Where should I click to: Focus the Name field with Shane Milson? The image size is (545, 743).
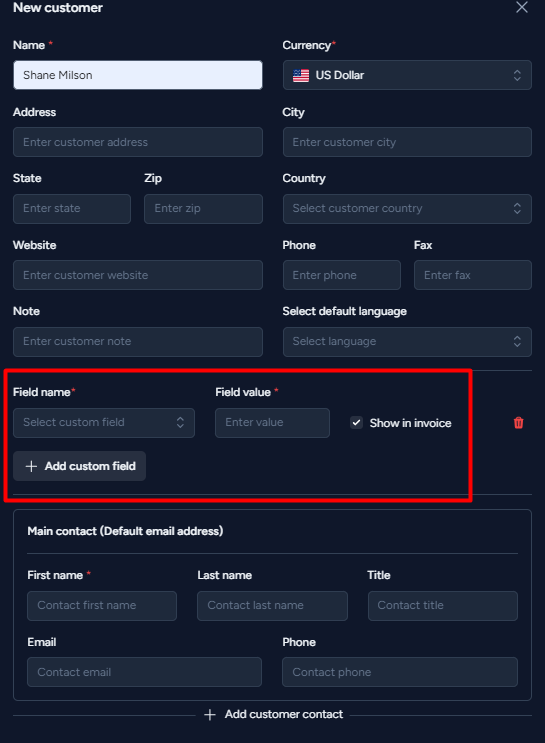tap(138, 75)
